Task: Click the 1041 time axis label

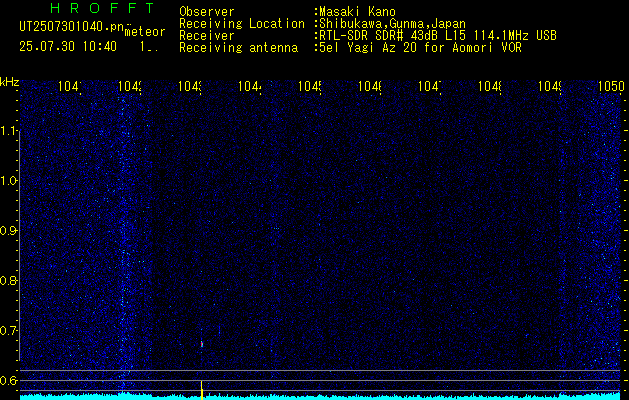Action: tap(70, 86)
